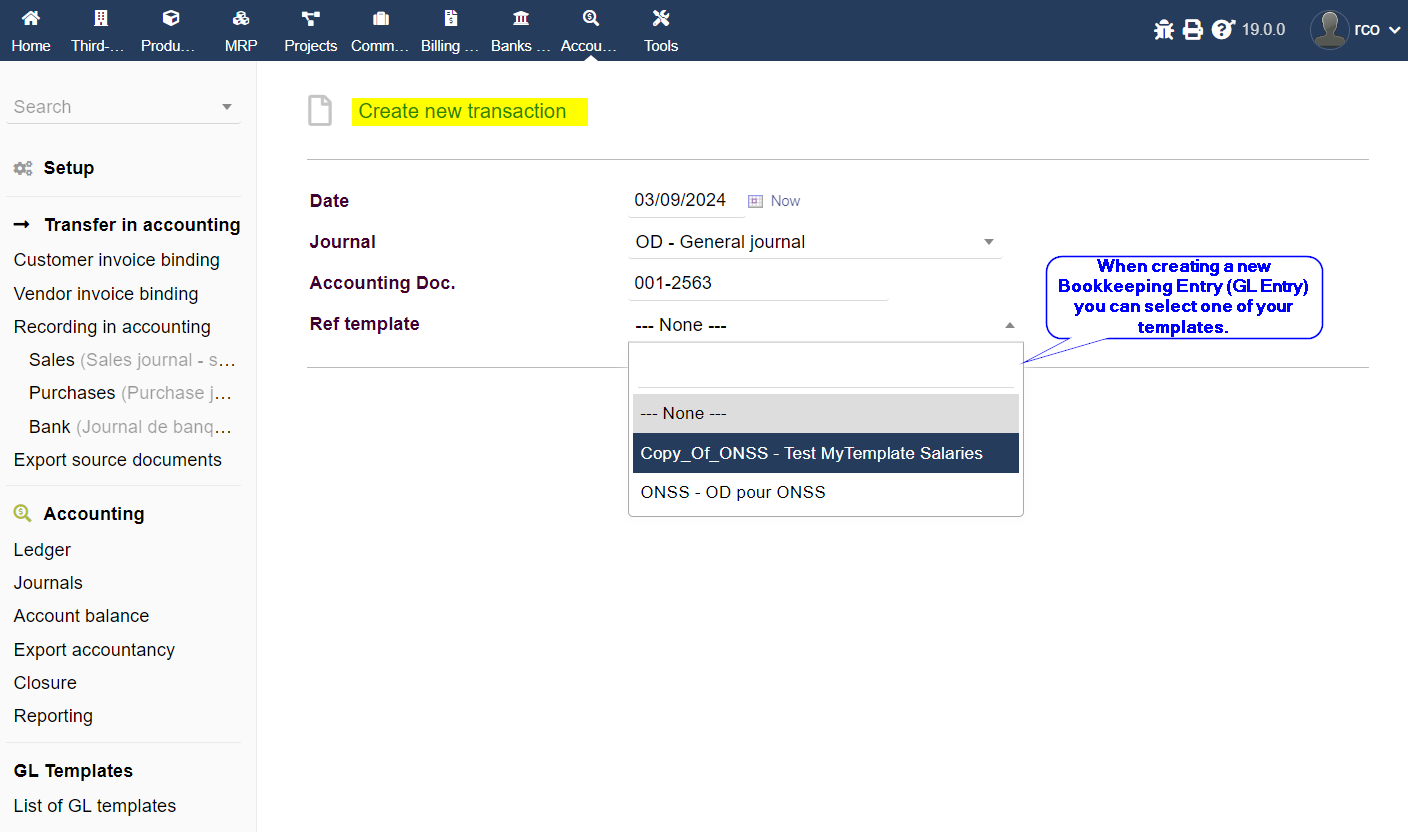1408x832 pixels.
Task: Click the Accounting Doc. input field
Action: (758, 283)
